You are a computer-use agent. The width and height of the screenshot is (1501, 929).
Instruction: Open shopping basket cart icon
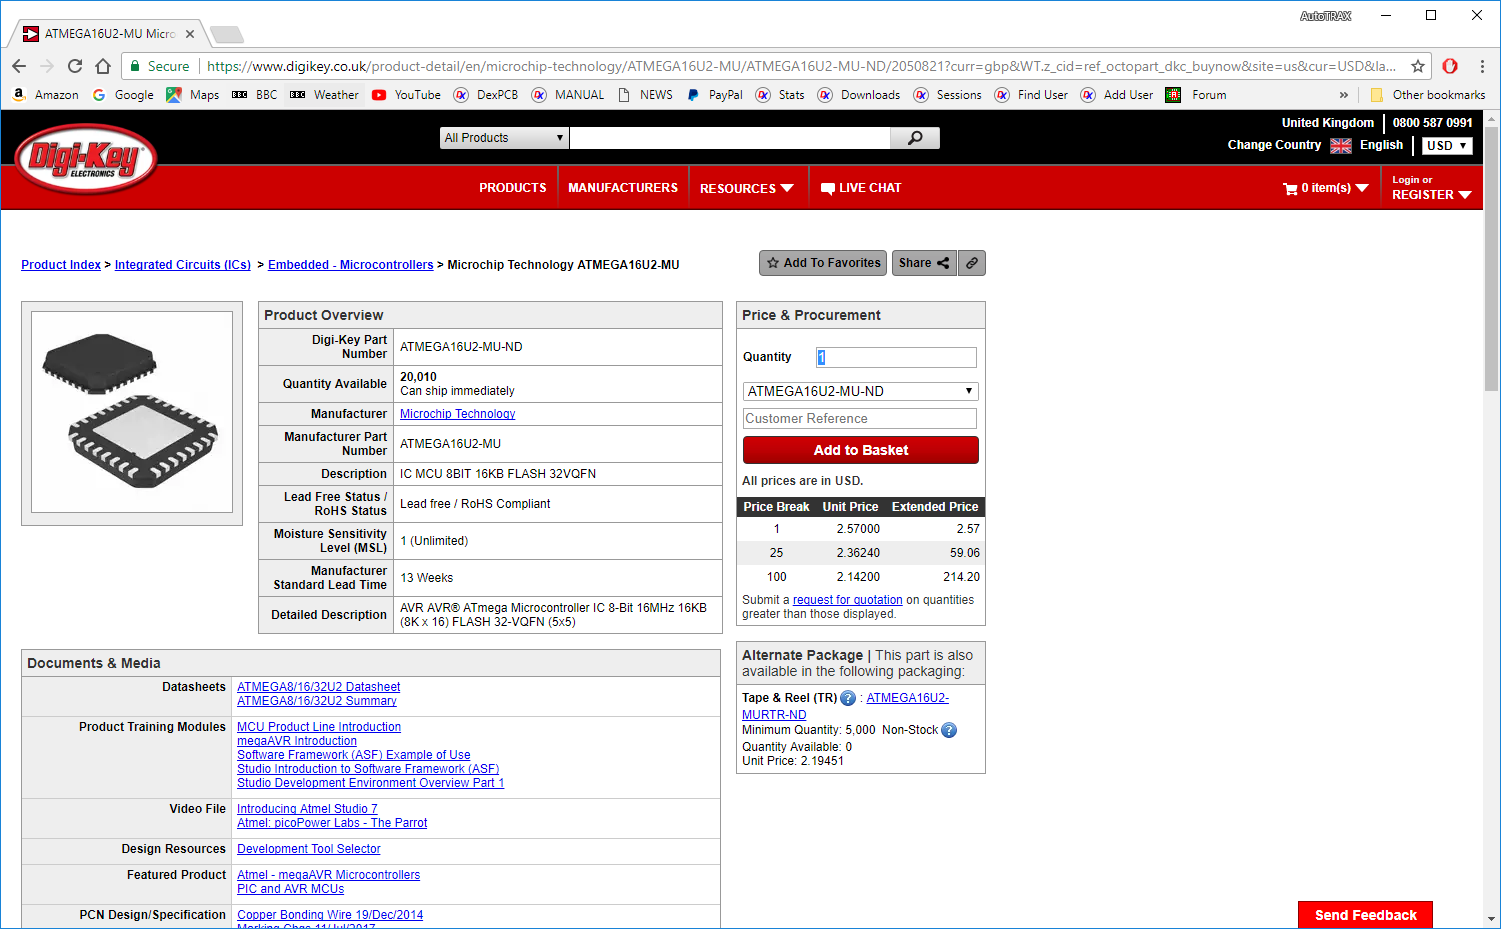click(x=1290, y=188)
